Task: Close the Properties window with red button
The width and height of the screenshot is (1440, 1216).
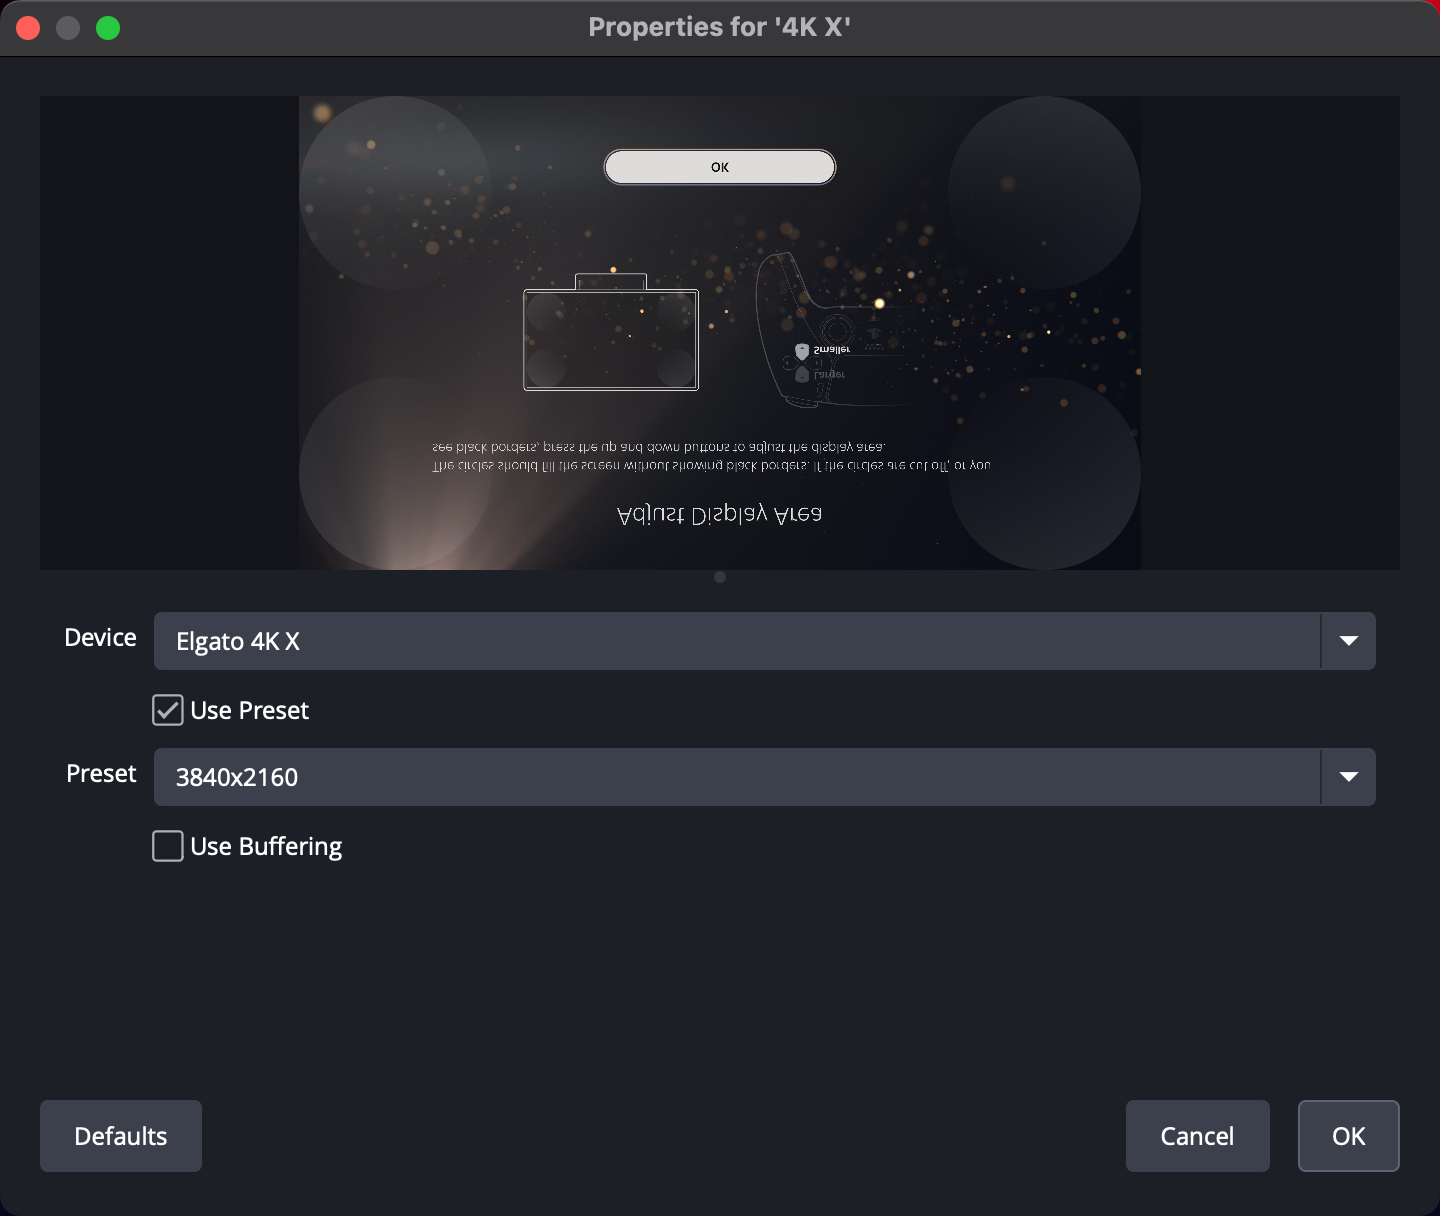Action: tap(28, 28)
